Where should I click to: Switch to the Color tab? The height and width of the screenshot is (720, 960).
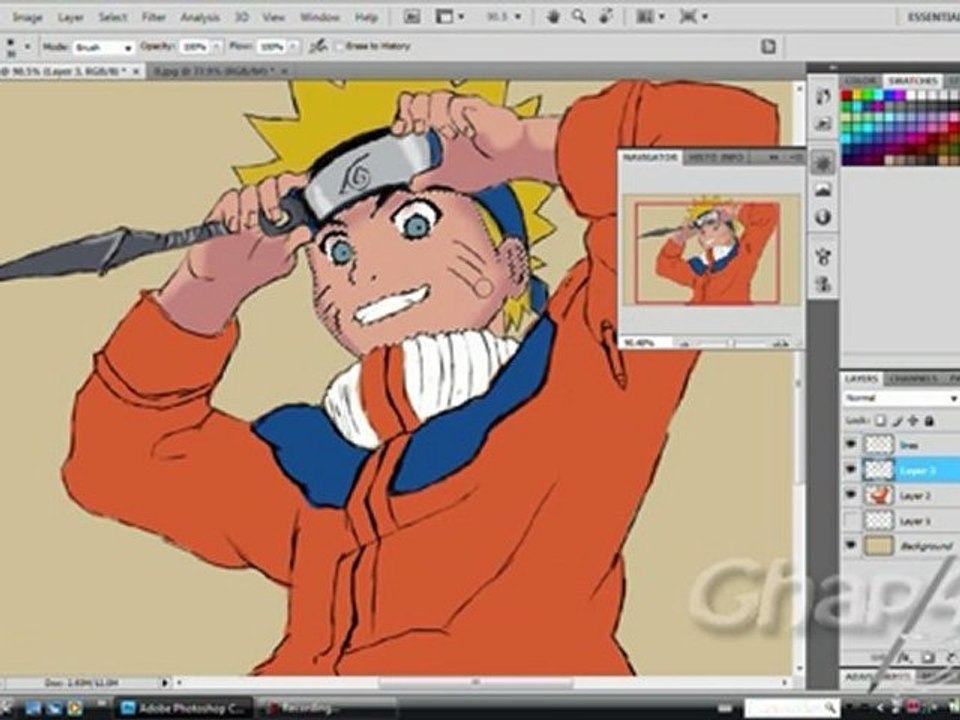coord(859,81)
